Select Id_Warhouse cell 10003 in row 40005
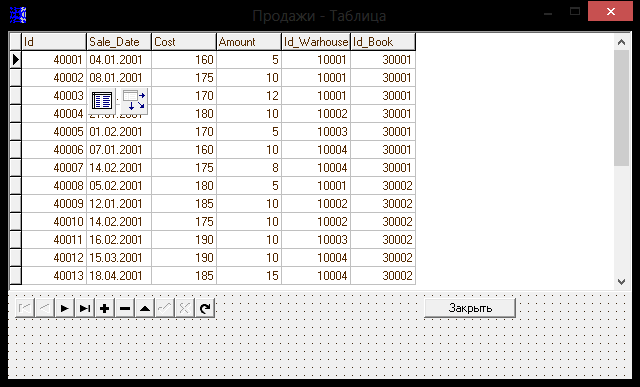640x387 pixels. tap(316, 131)
